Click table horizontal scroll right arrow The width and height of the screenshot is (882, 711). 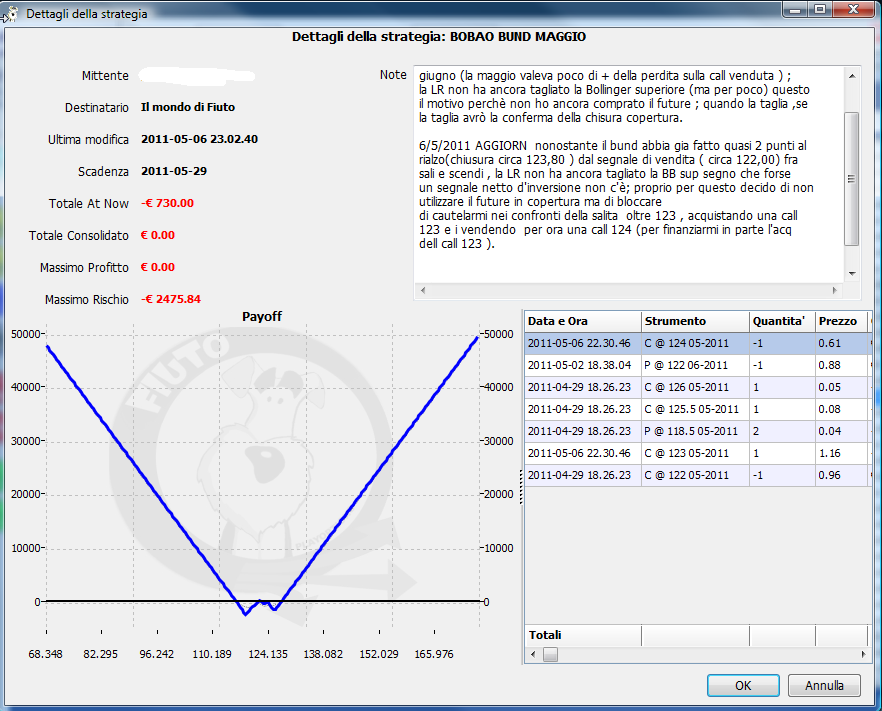tap(863, 654)
